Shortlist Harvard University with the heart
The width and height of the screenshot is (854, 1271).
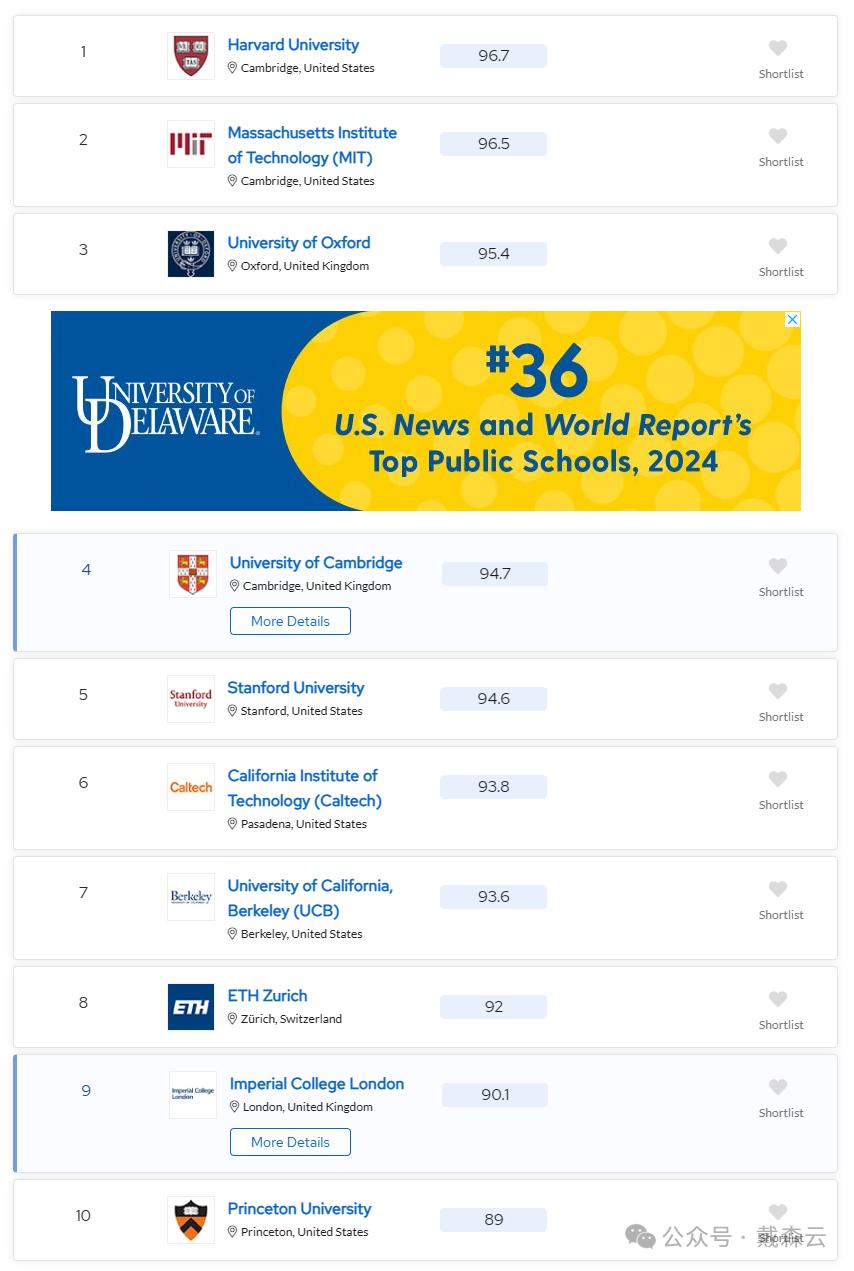(778, 48)
